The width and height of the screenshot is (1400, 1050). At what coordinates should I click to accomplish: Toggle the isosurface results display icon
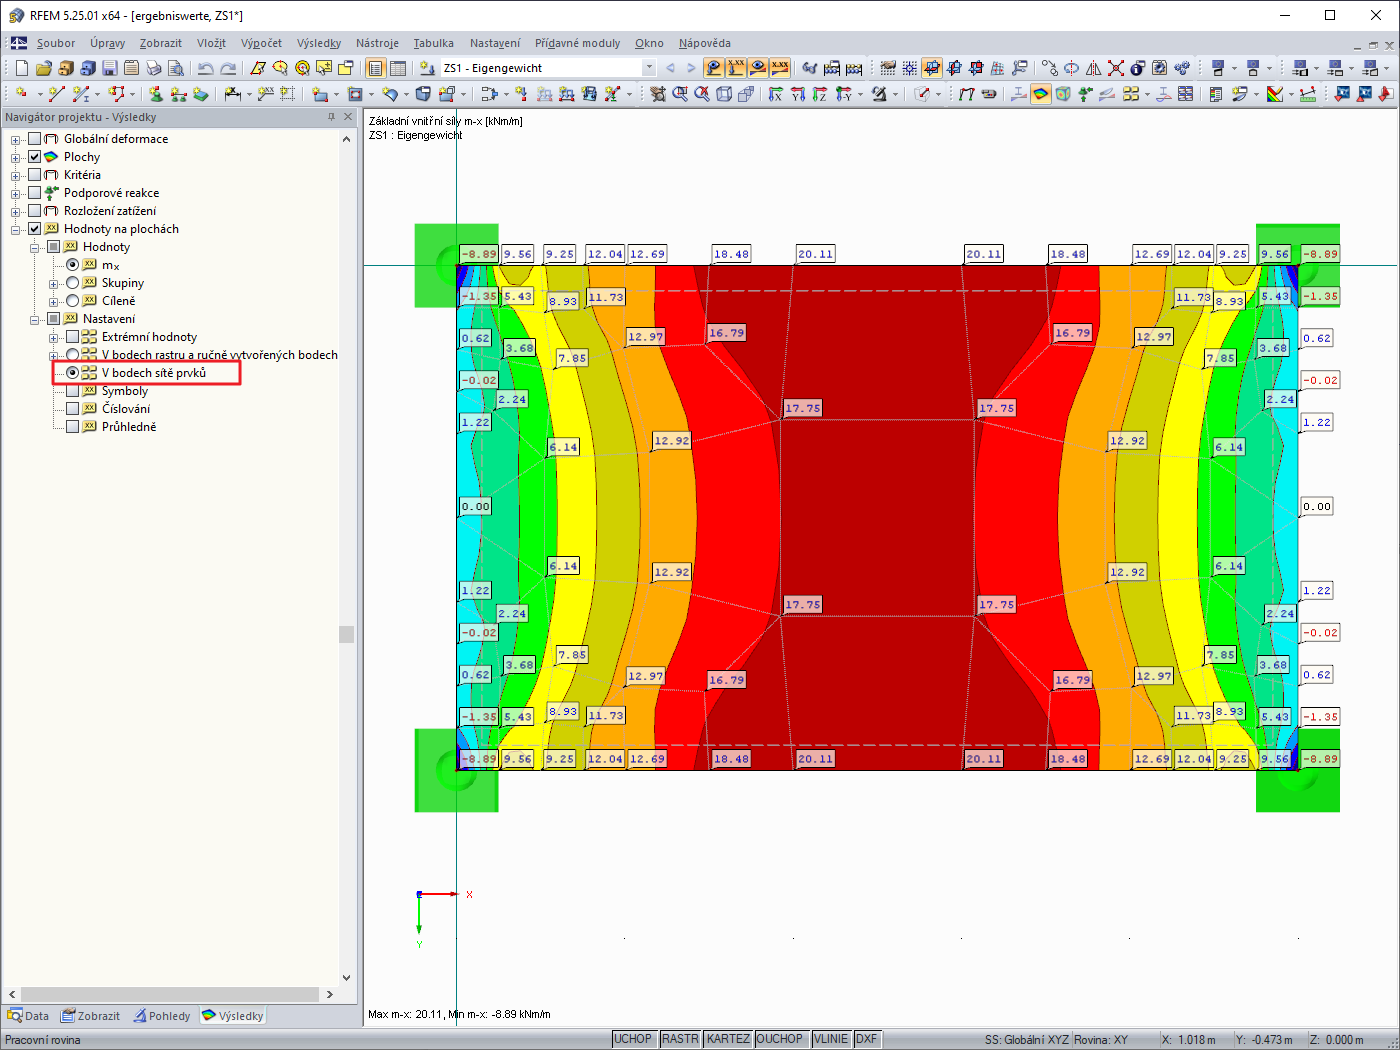(x=1041, y=94)
